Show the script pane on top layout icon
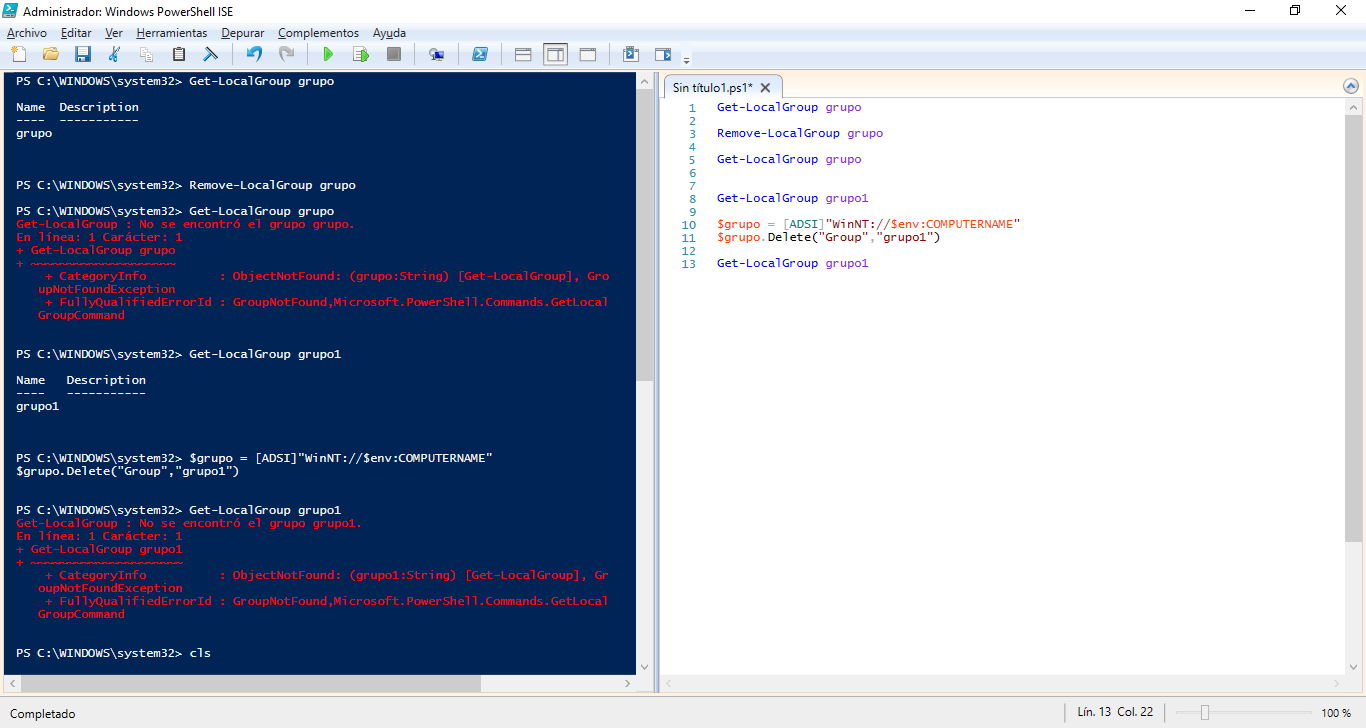 click(523, 54)
